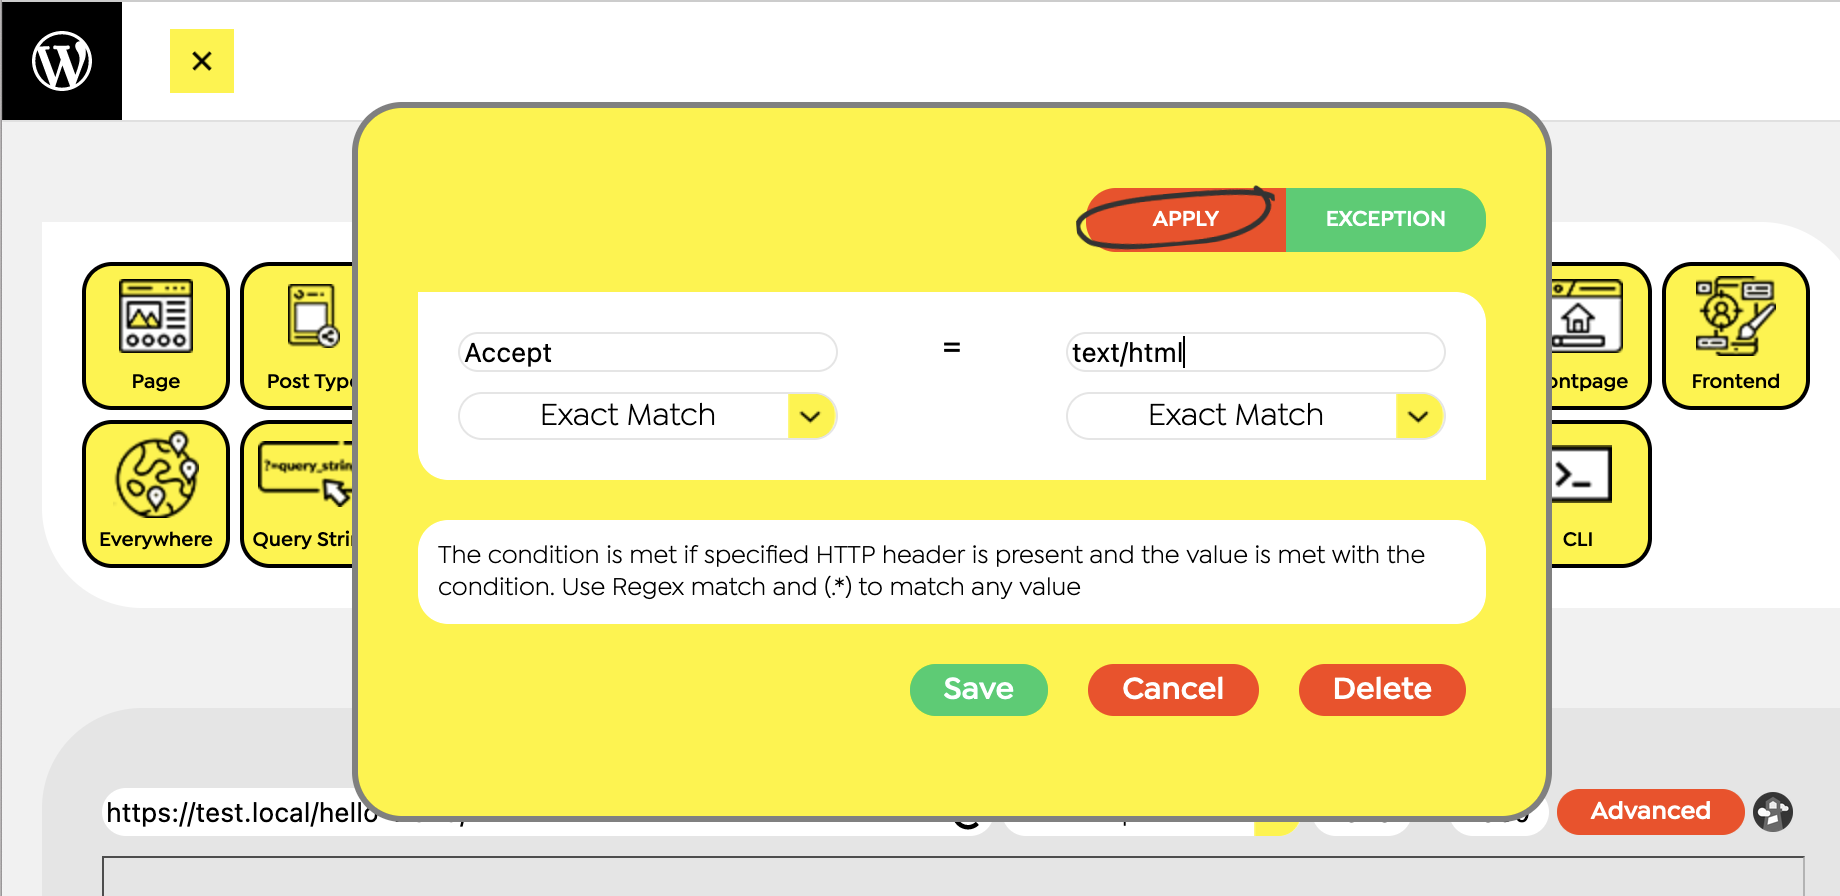This screenshot has width=1840, height=896.
Task: Click the WordPress logo icon
Action: click(x=62, y=61)
